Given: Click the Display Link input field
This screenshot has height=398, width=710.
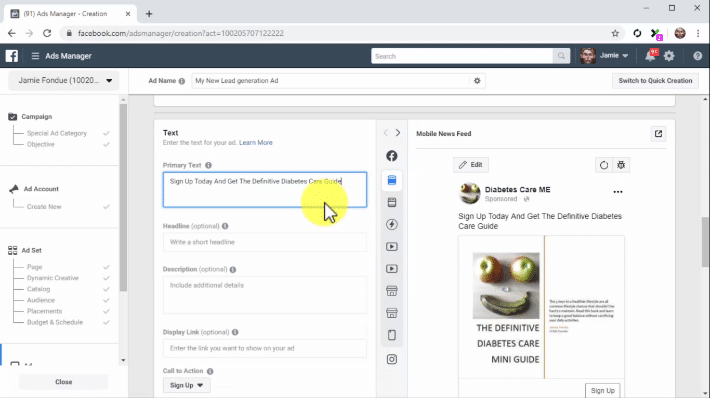Looking at the screenshot, I should tap(264, 348).
